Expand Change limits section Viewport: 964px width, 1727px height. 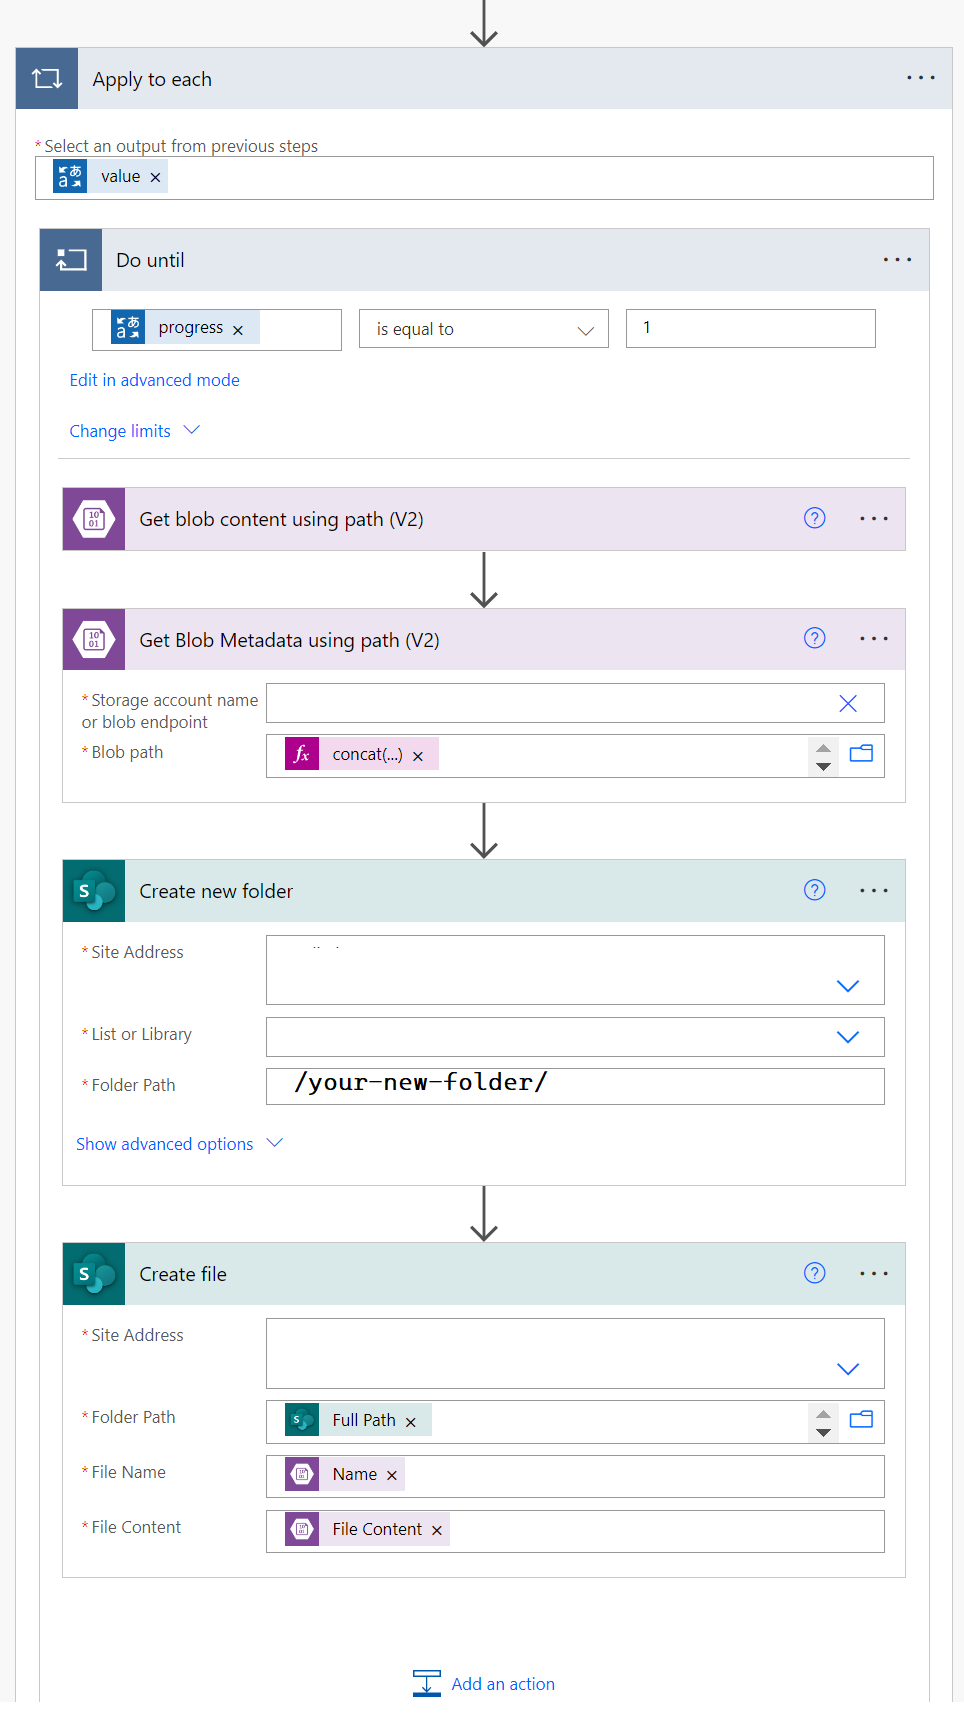135,431
